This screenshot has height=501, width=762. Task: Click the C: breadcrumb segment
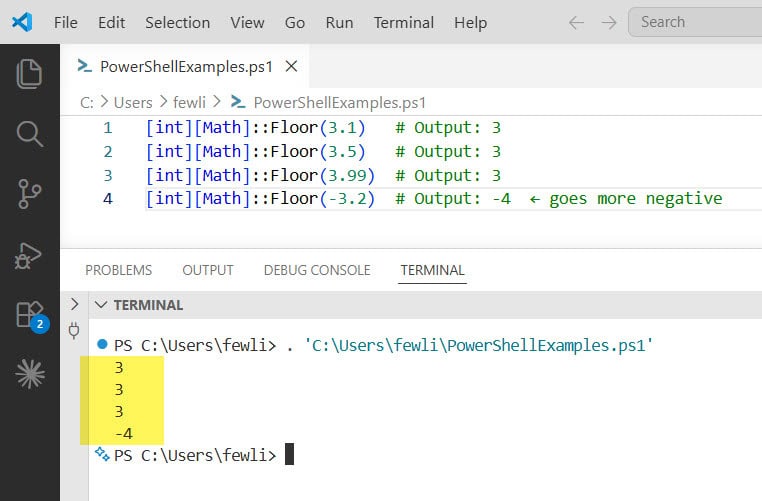point(87,103)
